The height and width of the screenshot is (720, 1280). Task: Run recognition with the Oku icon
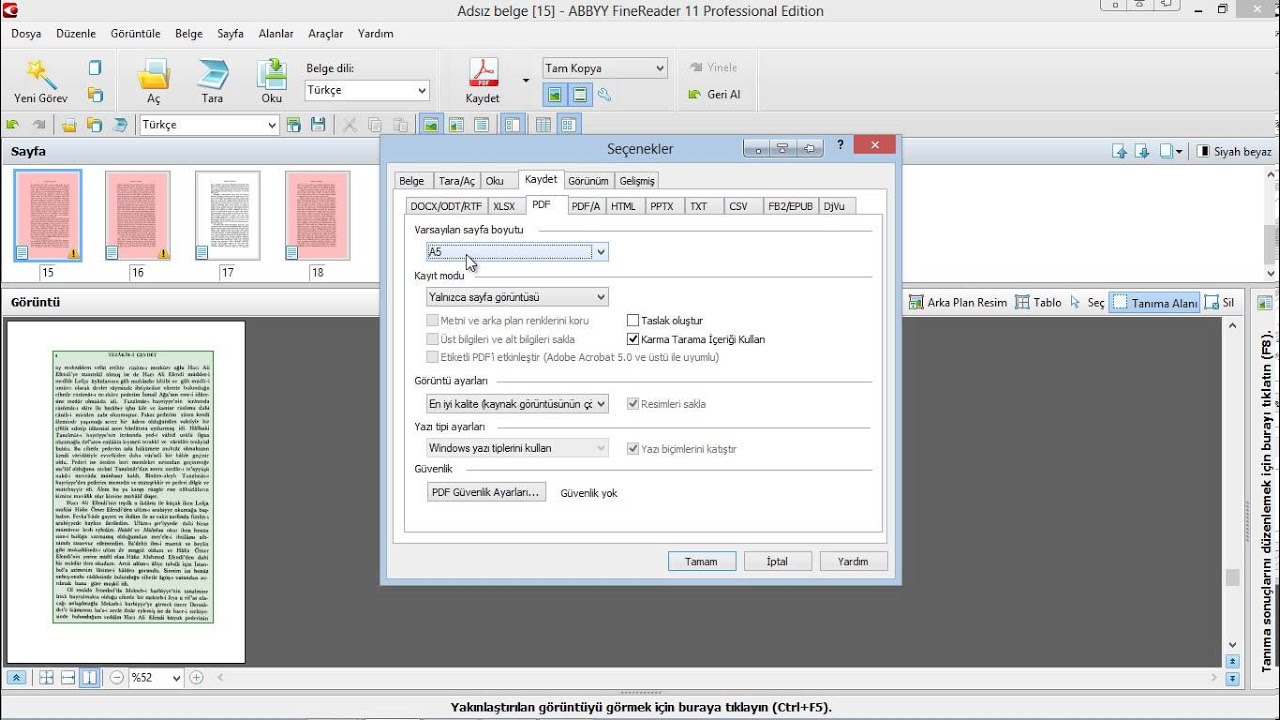[272, 75]
